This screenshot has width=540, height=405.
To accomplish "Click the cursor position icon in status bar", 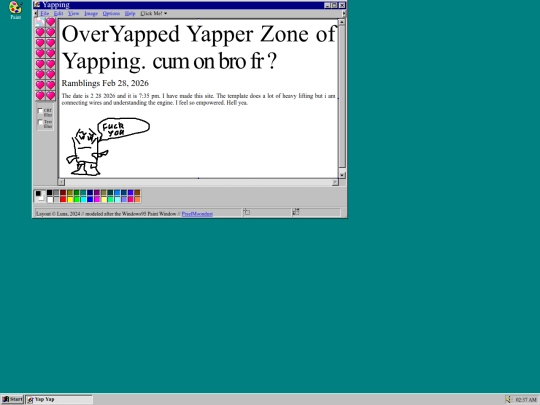I will pos(247,212).
